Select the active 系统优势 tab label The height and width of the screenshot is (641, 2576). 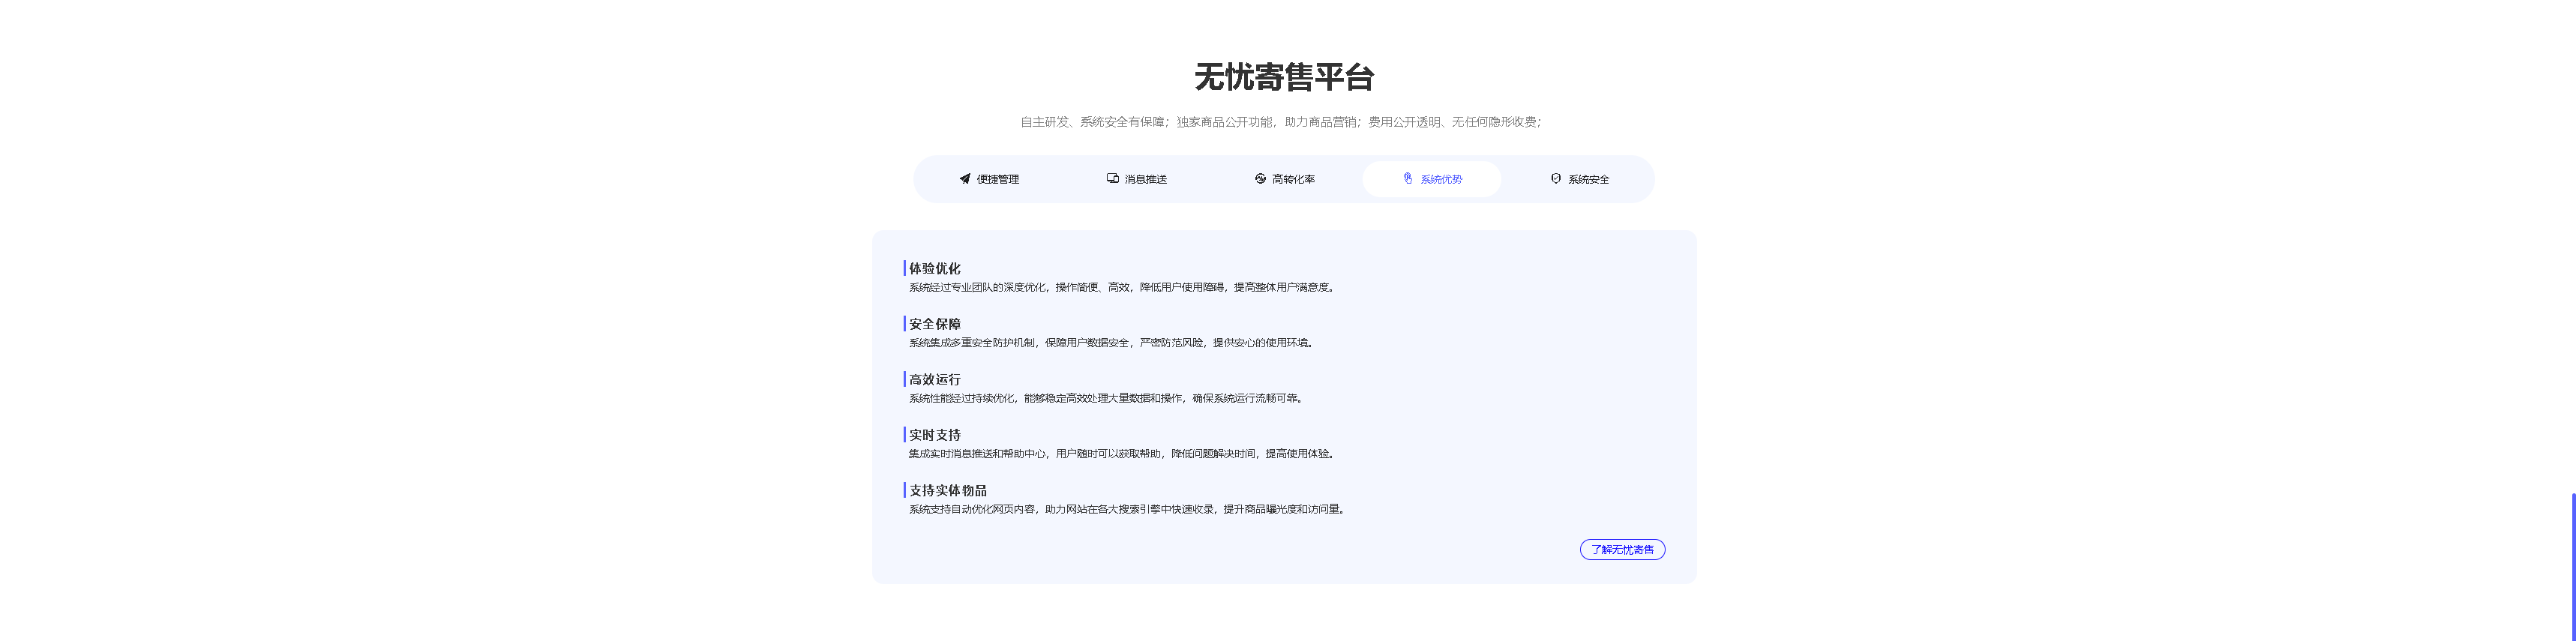(1441, 180)
